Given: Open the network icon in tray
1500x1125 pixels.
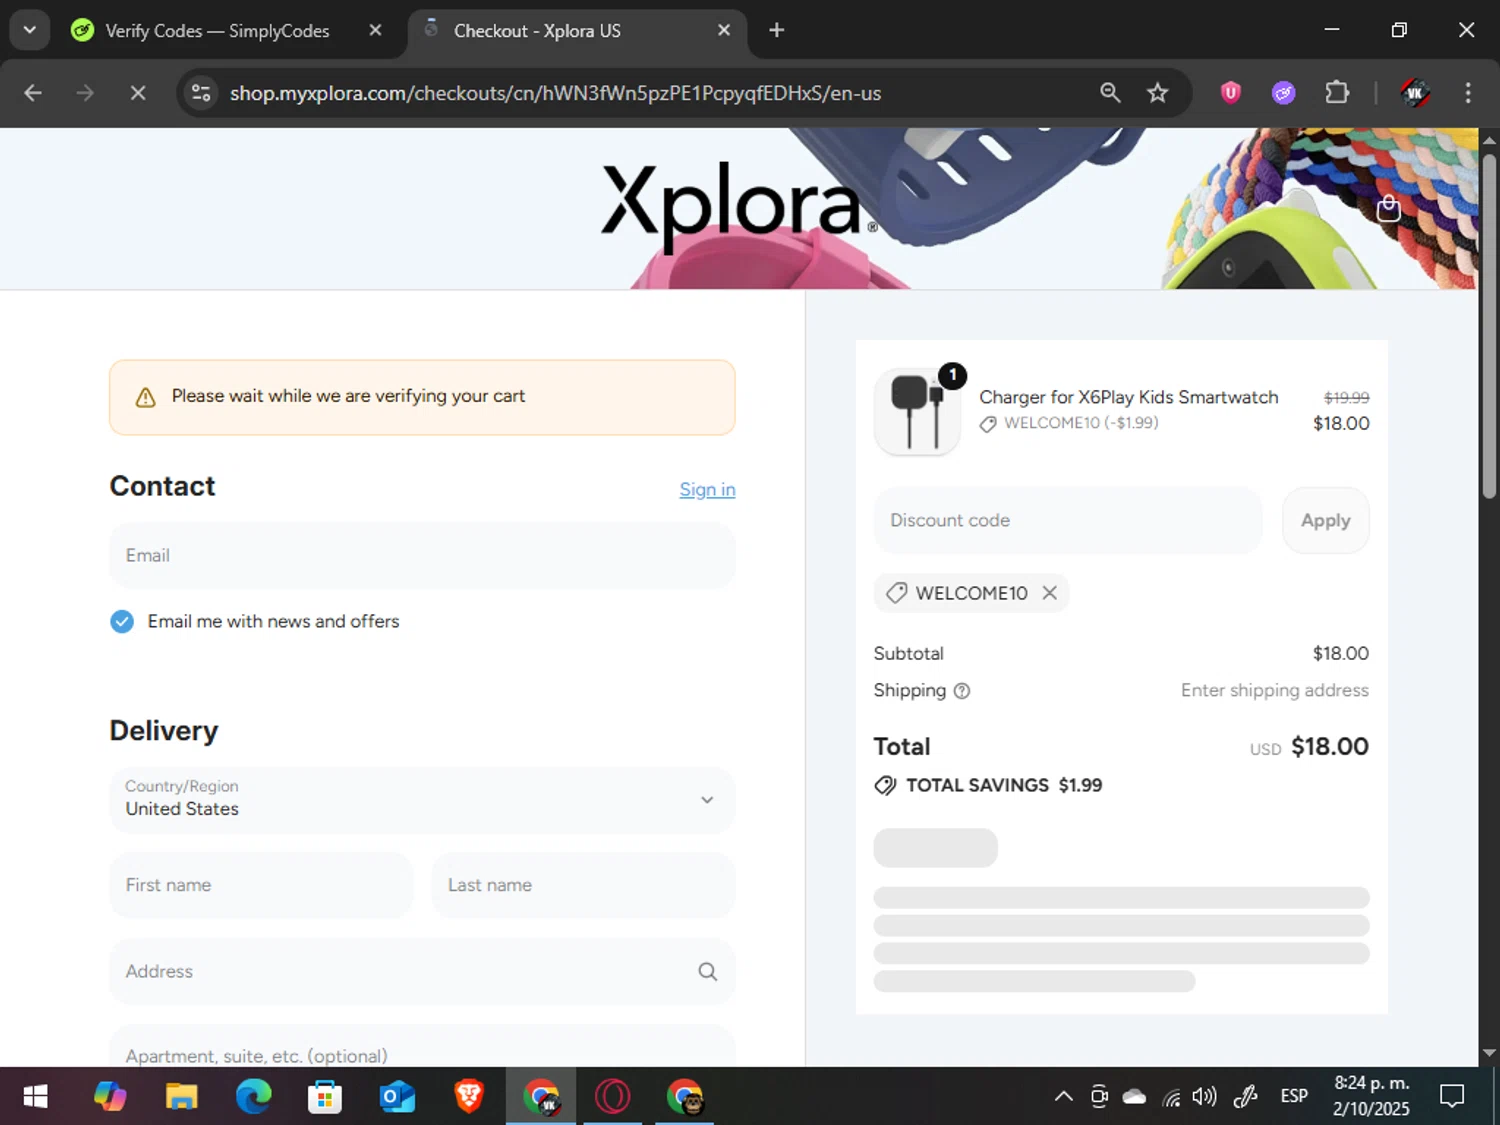Looking at the screenshot, I should [x=1171, y=1098].
